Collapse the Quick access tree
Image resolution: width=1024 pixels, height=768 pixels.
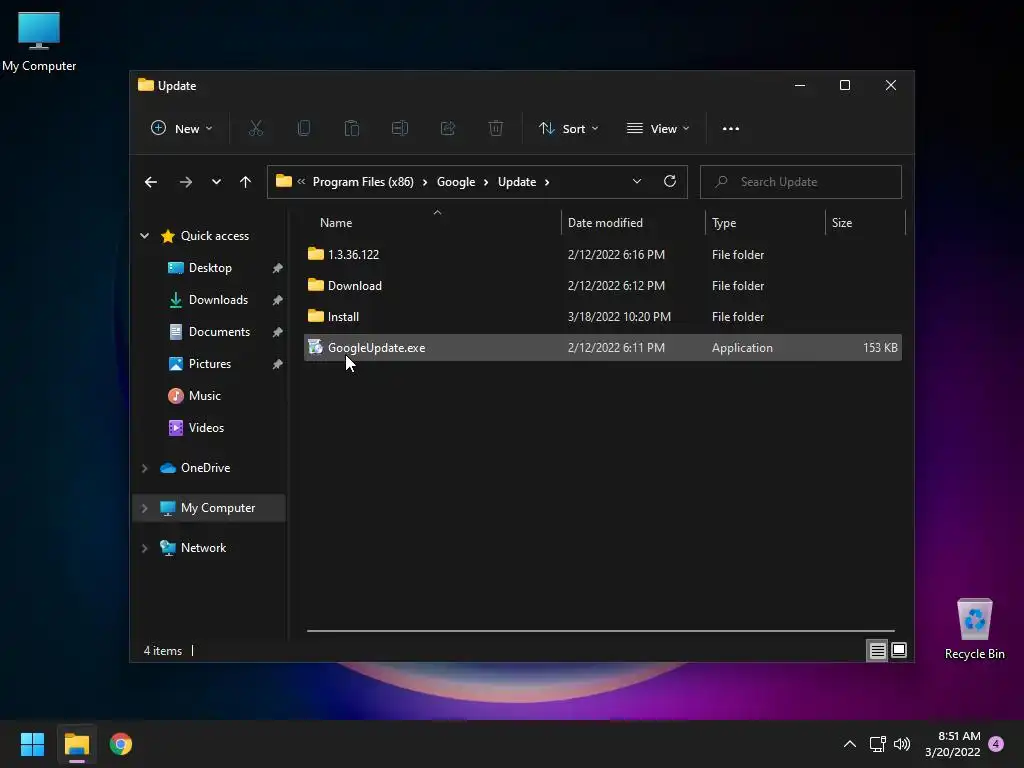(x=144, y=236)
